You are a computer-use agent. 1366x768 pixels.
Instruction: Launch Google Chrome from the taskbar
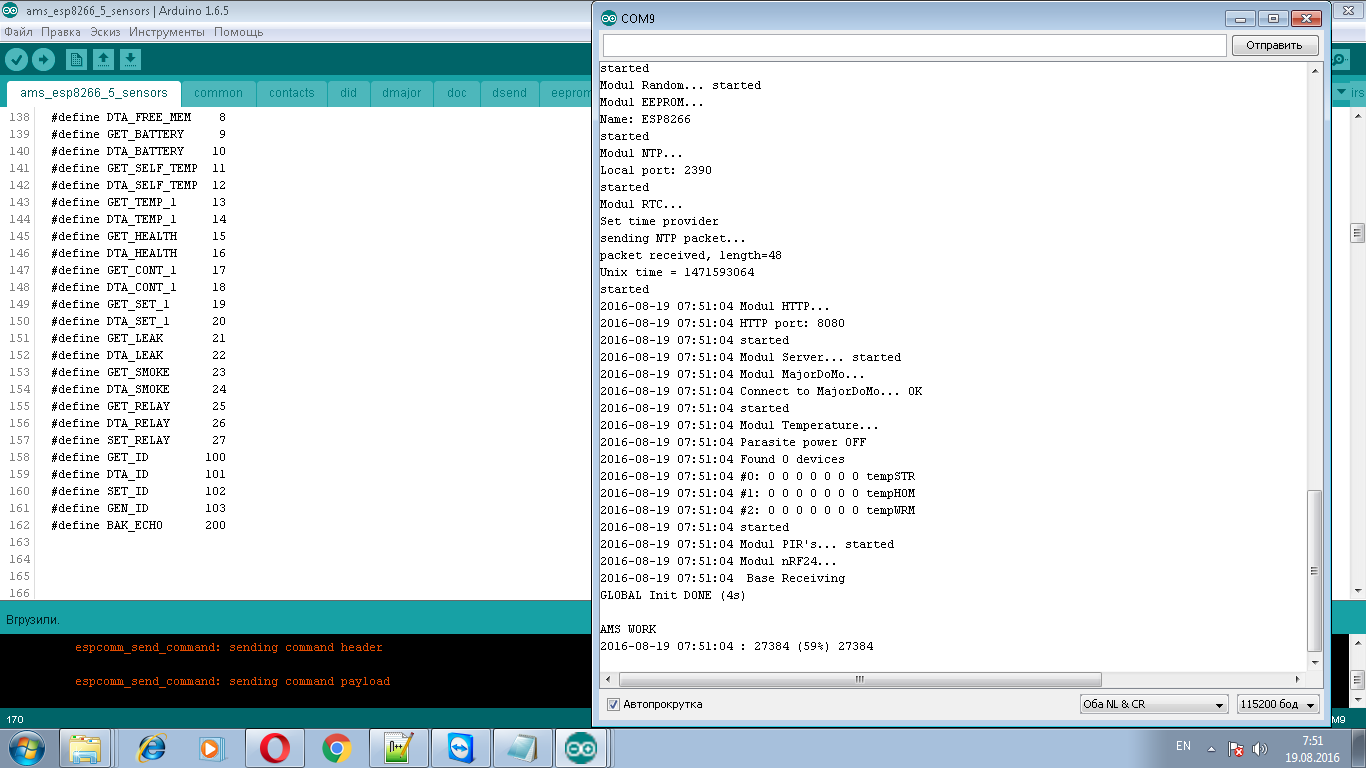tap(337, 748)
